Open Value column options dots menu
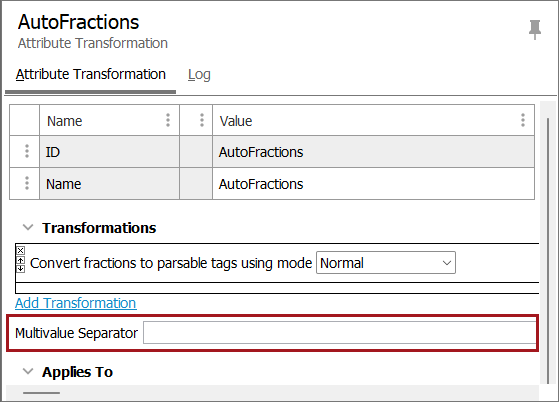 [523, 120]
